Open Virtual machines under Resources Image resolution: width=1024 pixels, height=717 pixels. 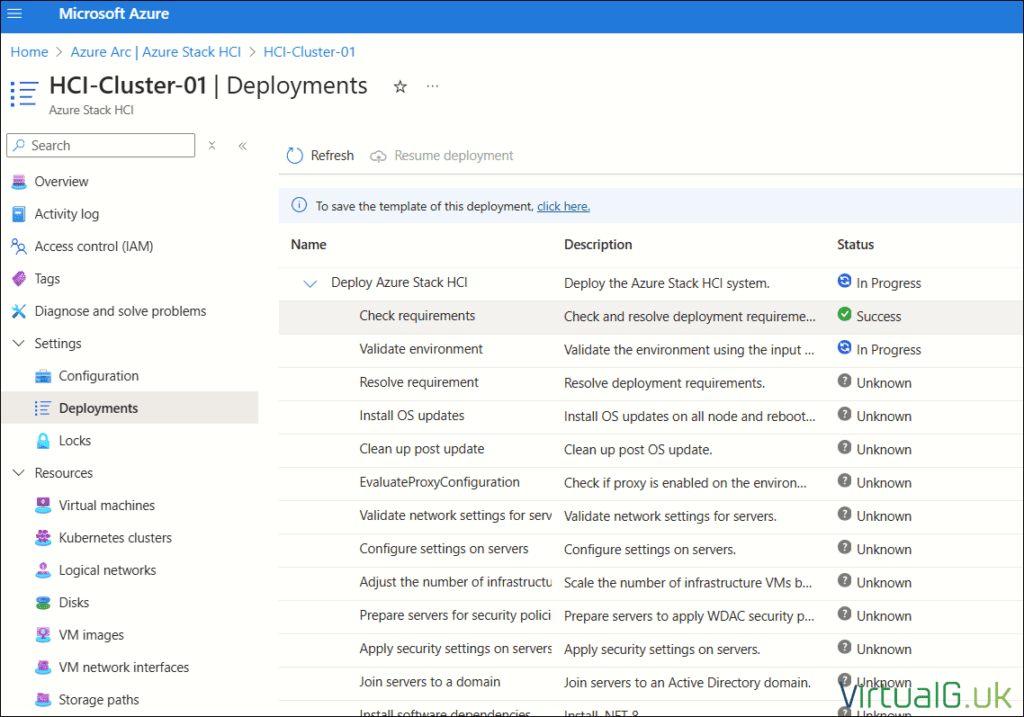(x=107, y=505)
